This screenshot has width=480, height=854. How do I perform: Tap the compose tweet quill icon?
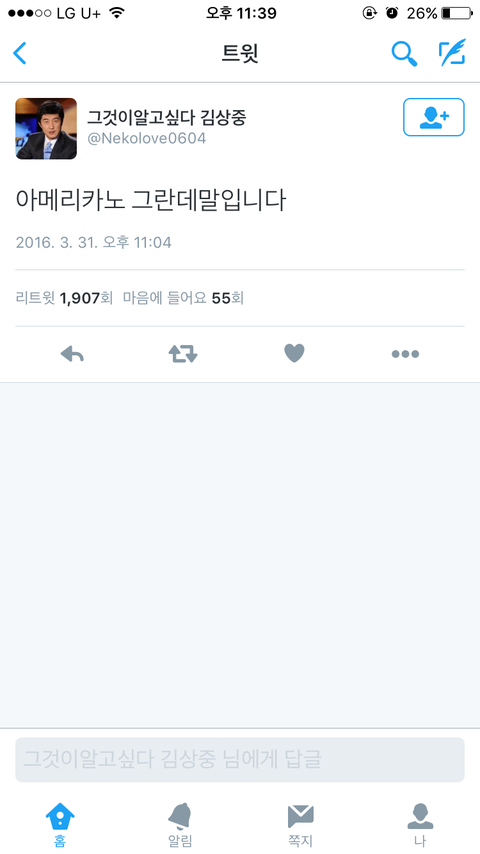pos(452,52)
